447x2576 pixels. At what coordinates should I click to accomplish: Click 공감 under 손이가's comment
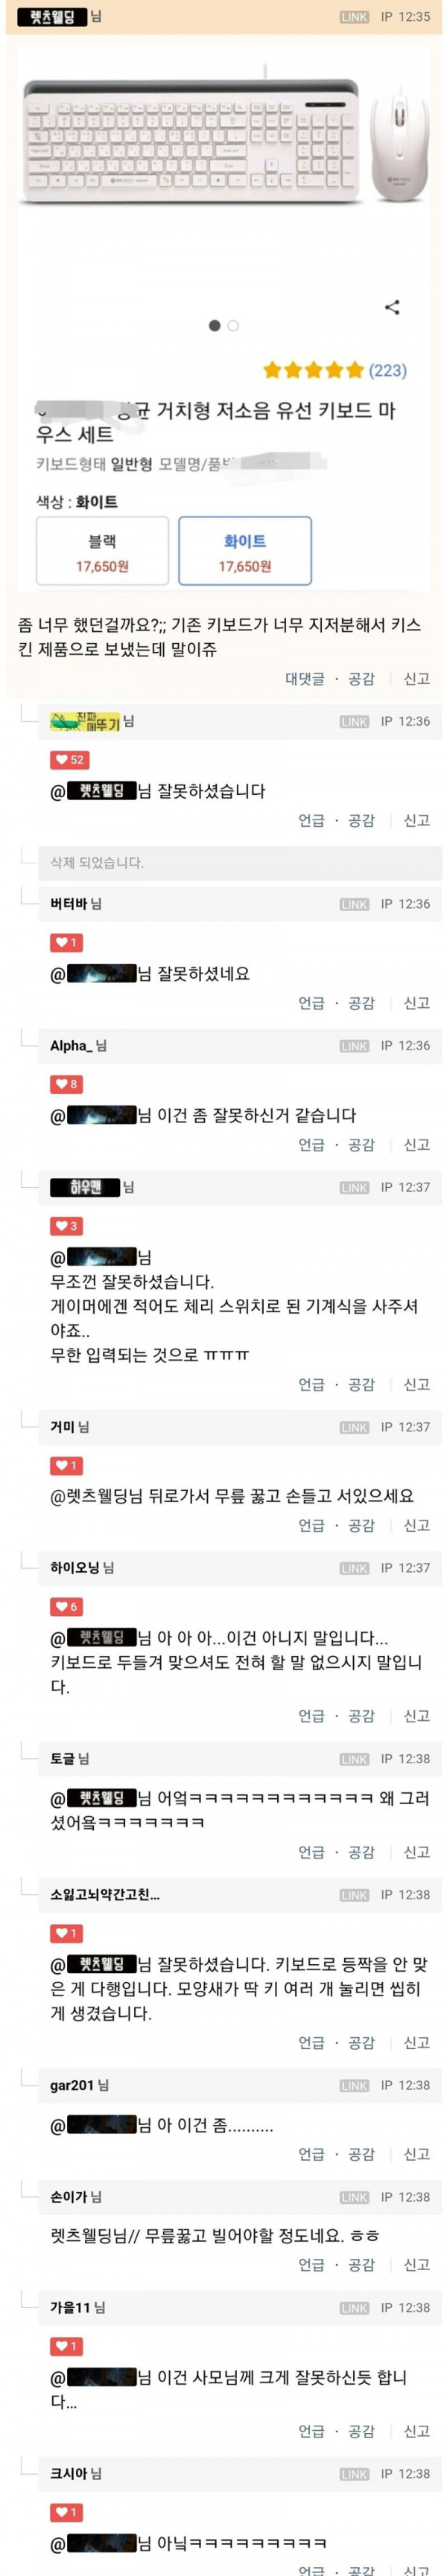coord(361,2265)
